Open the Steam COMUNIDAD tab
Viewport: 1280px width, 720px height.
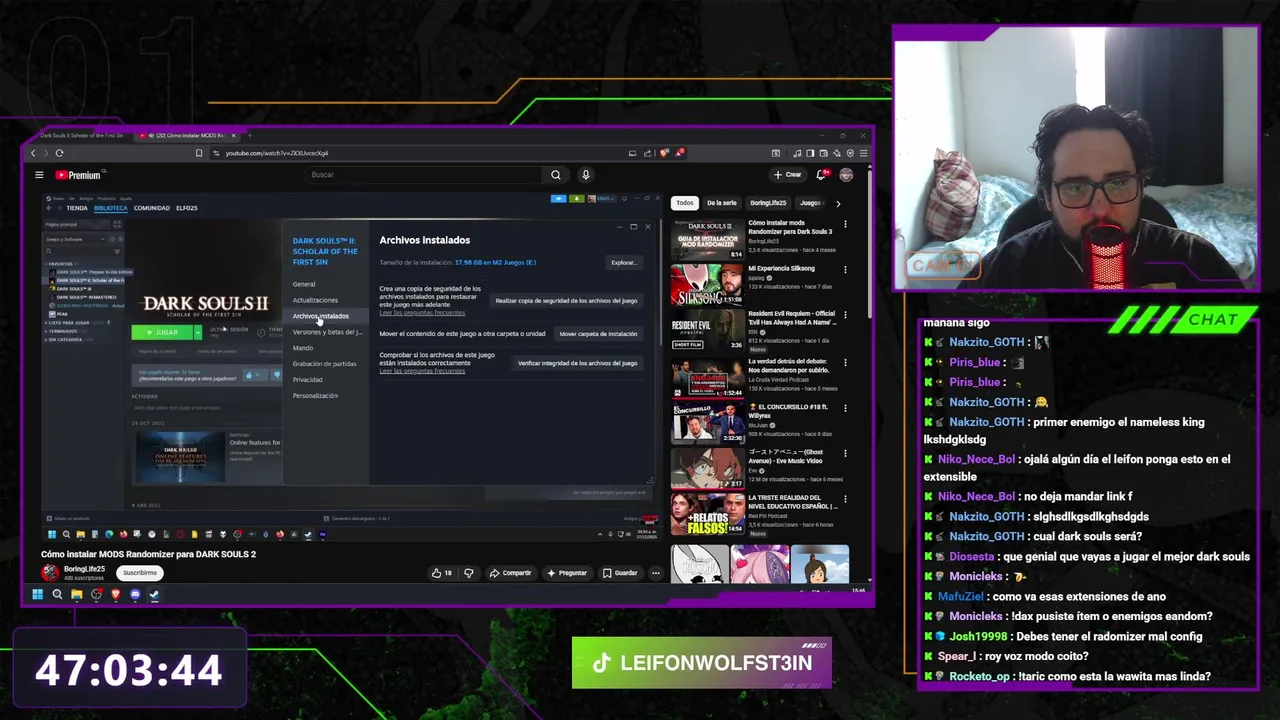[152, 208]
